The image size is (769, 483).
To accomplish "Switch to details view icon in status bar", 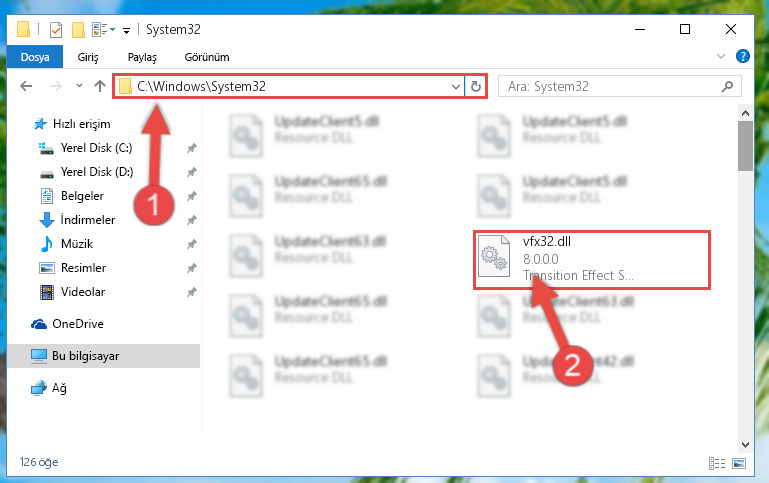I will pos(717,463).
